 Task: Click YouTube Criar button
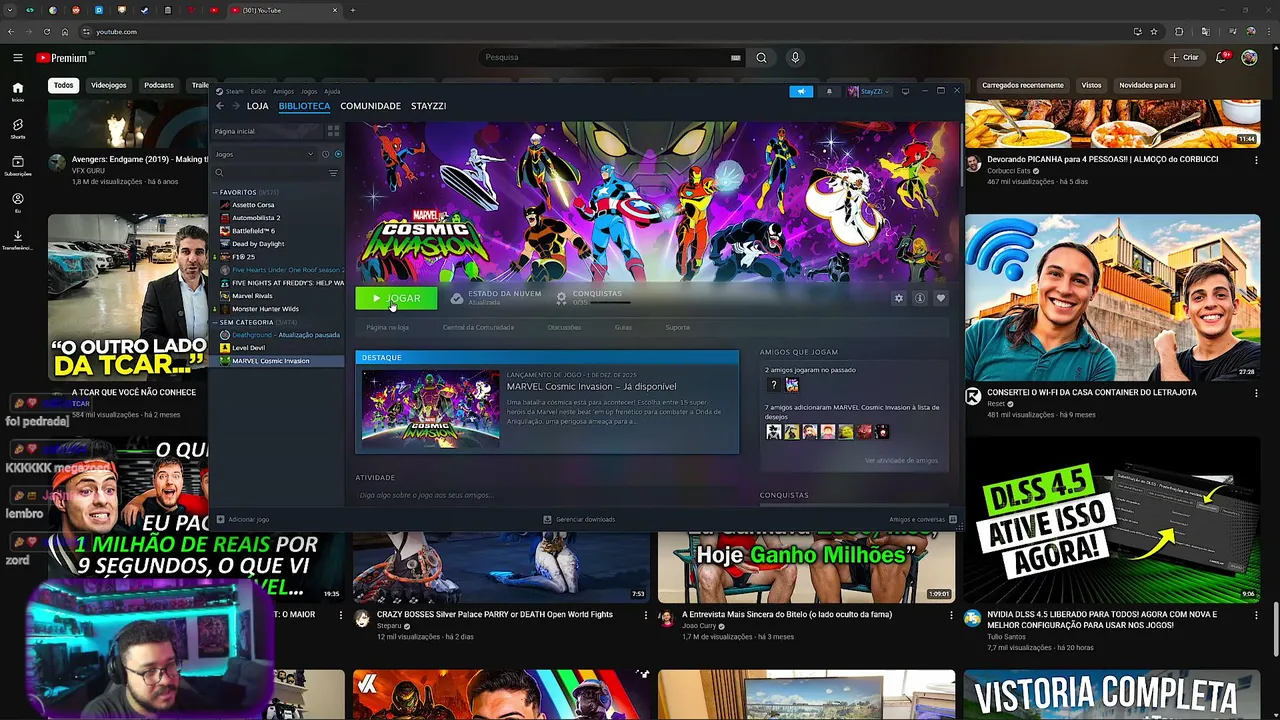click(1184, 58)
